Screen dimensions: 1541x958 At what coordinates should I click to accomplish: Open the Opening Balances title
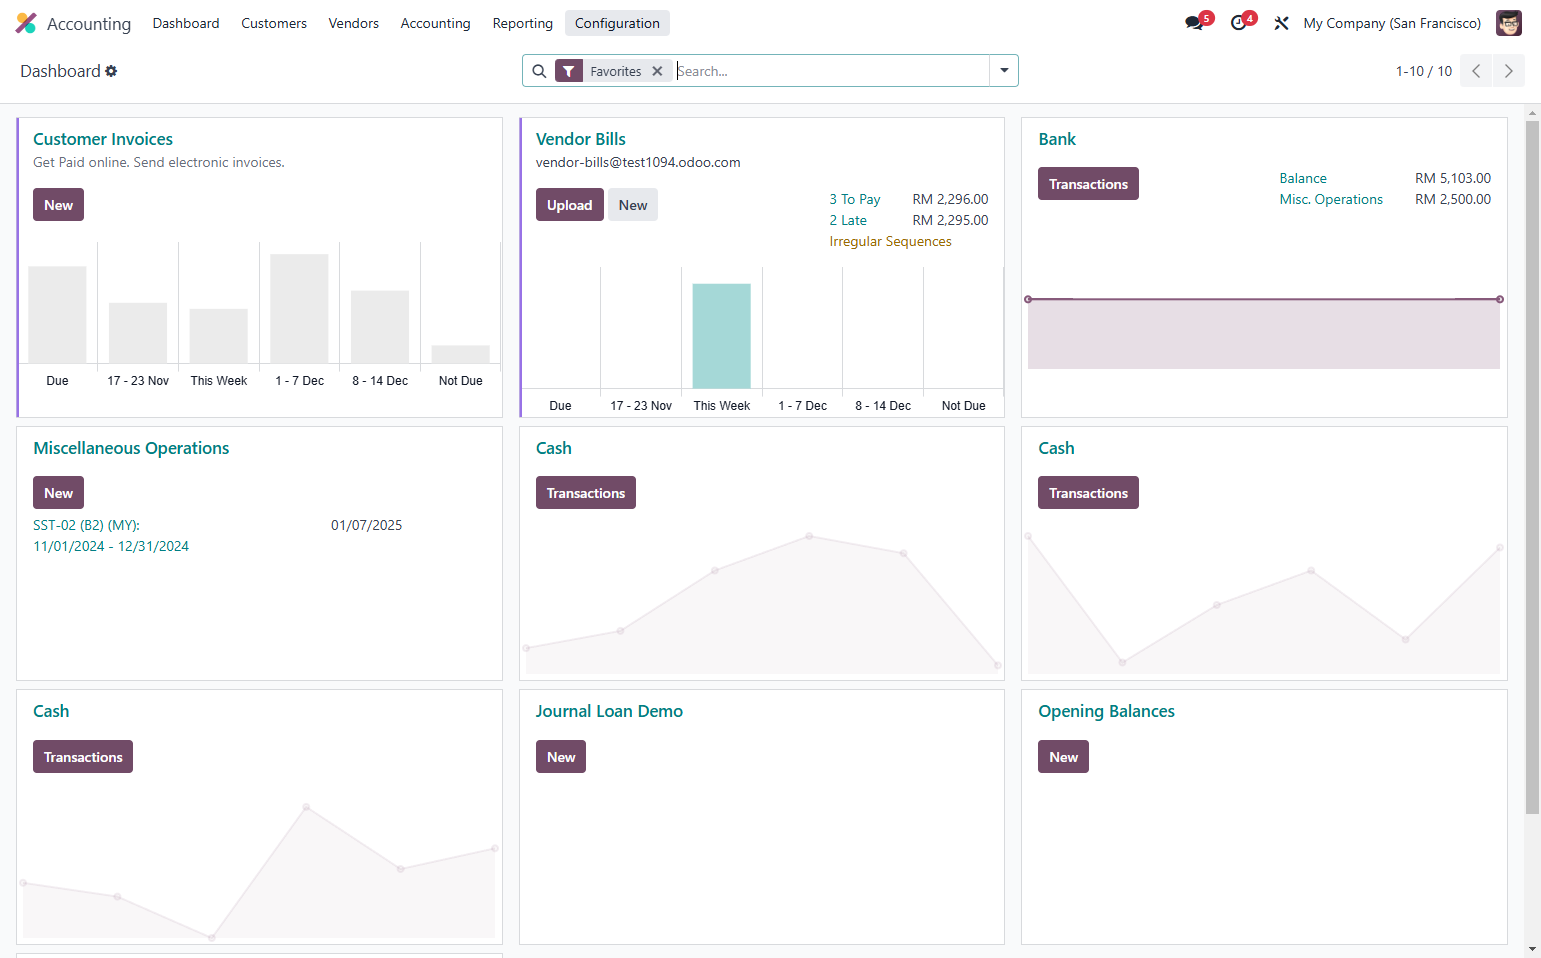click(1106, 711)
